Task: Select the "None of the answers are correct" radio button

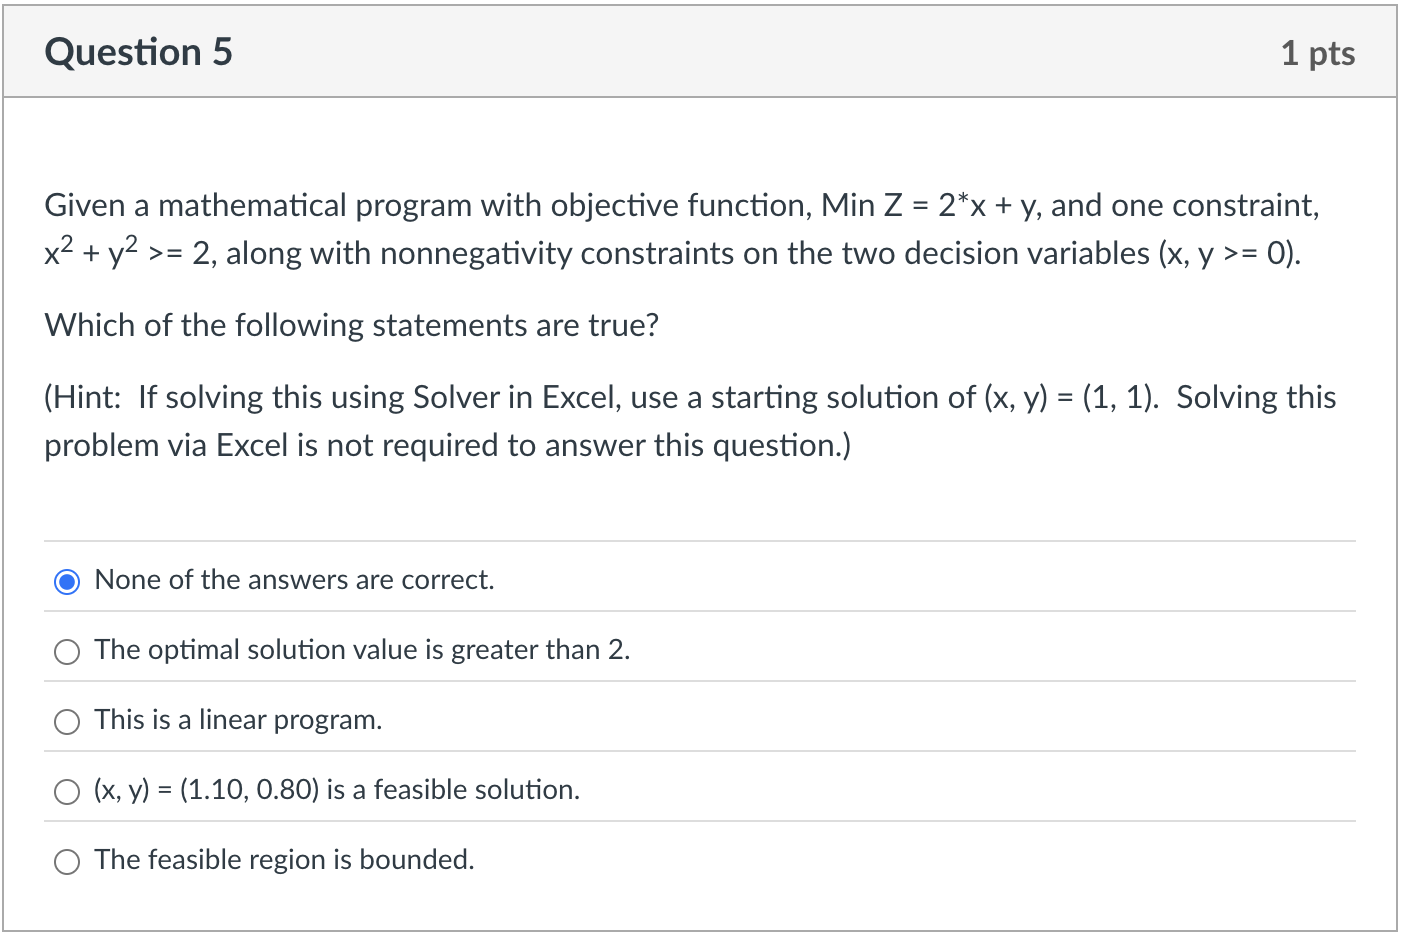Action: tap(67, 582)
